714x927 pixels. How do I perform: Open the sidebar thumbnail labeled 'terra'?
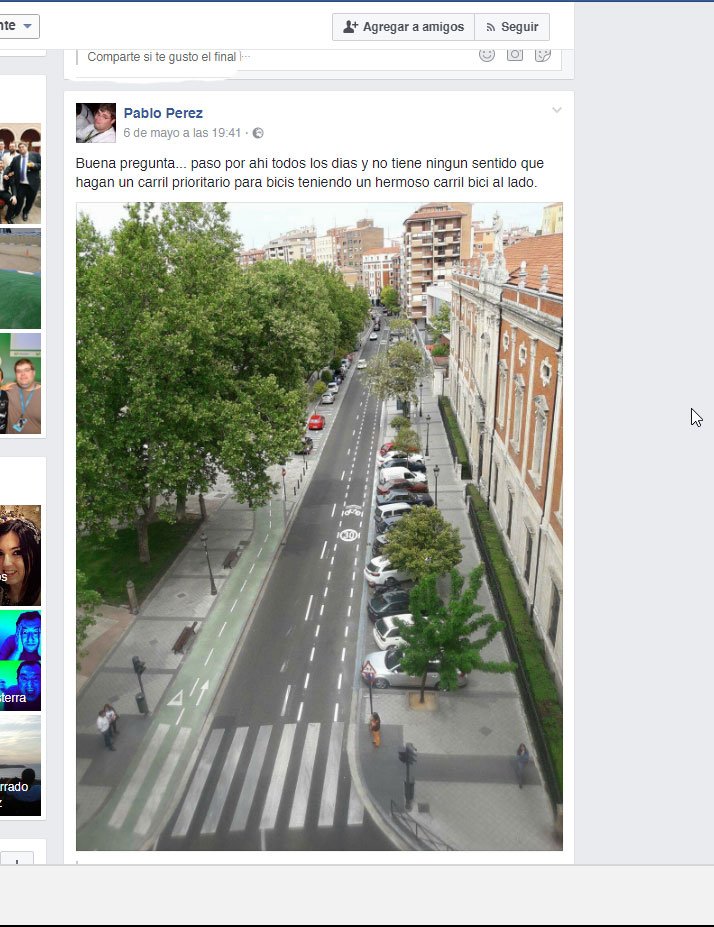(x=20, y=686)
